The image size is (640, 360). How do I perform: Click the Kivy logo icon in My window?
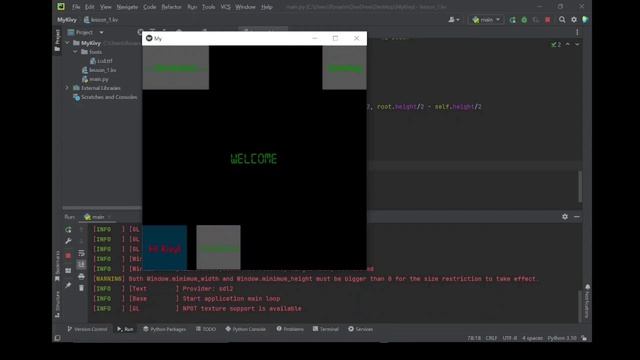pos(149,38)
